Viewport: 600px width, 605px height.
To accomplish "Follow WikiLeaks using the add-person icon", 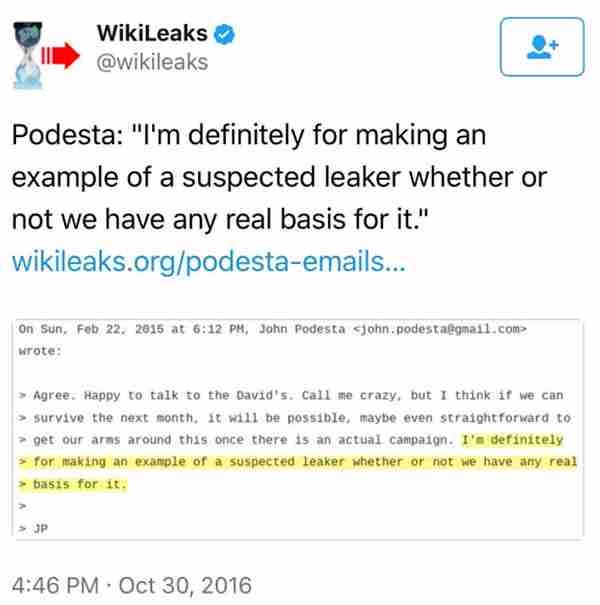I will [x=542, y=47].
